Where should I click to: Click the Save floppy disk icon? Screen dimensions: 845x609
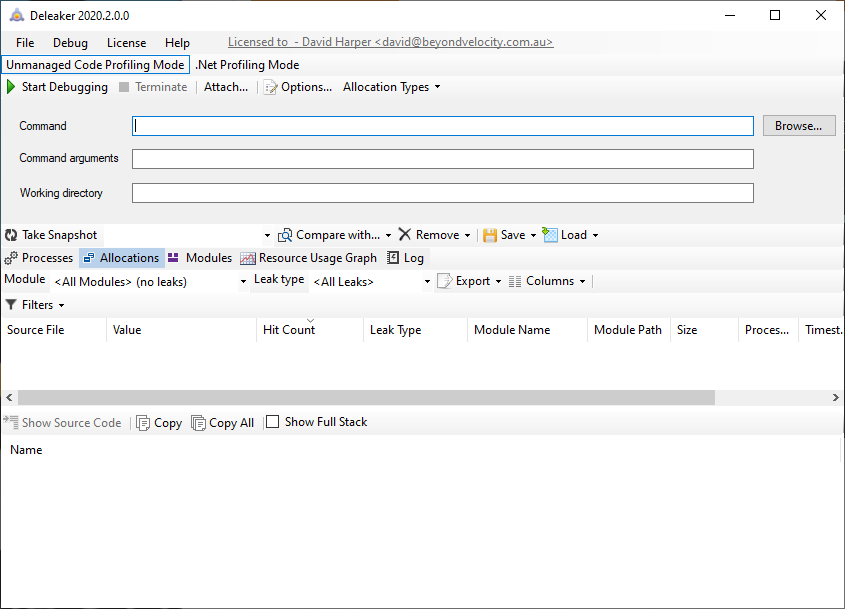[490, 236]
